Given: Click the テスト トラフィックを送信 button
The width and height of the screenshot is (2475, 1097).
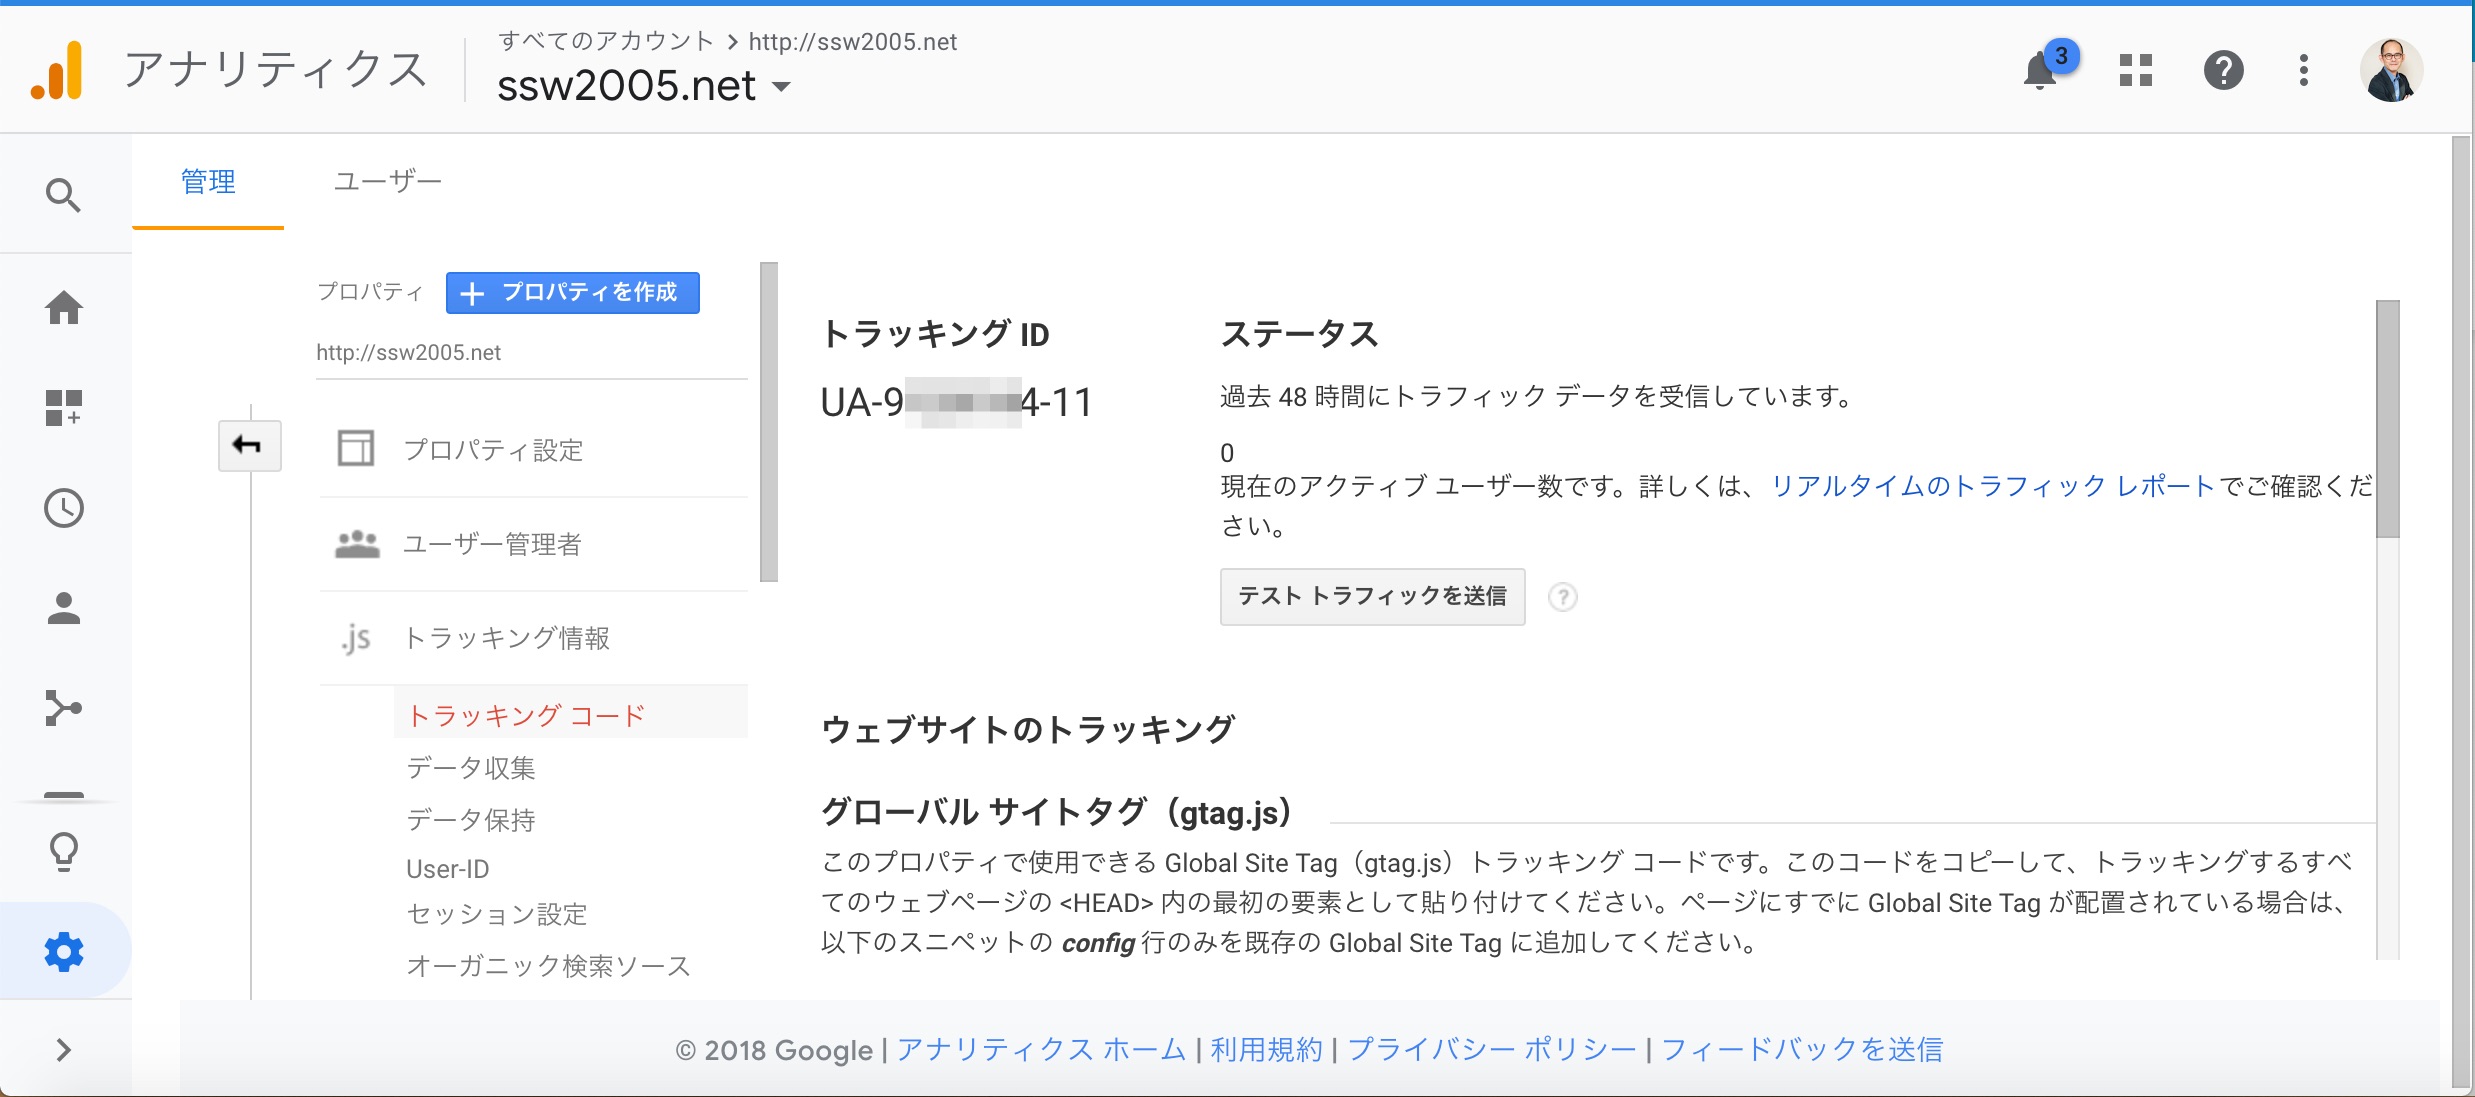Looking at the screenshot, I should pyautogui.click(x=1372, y=597).
